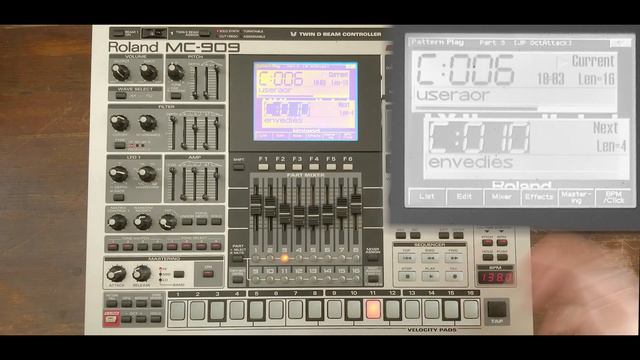Click the Mastering section ON button
The image size is (640, 360).
[208, 274]
